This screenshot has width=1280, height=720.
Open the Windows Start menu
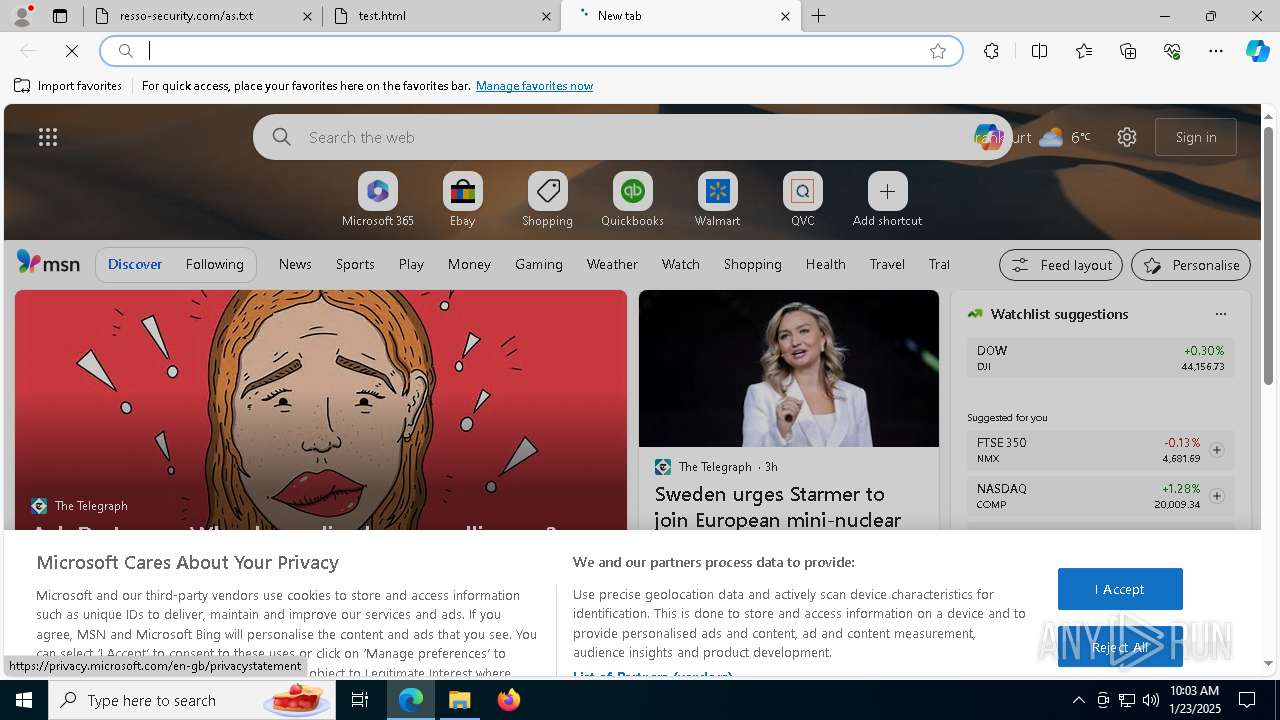tap(24, 700)
